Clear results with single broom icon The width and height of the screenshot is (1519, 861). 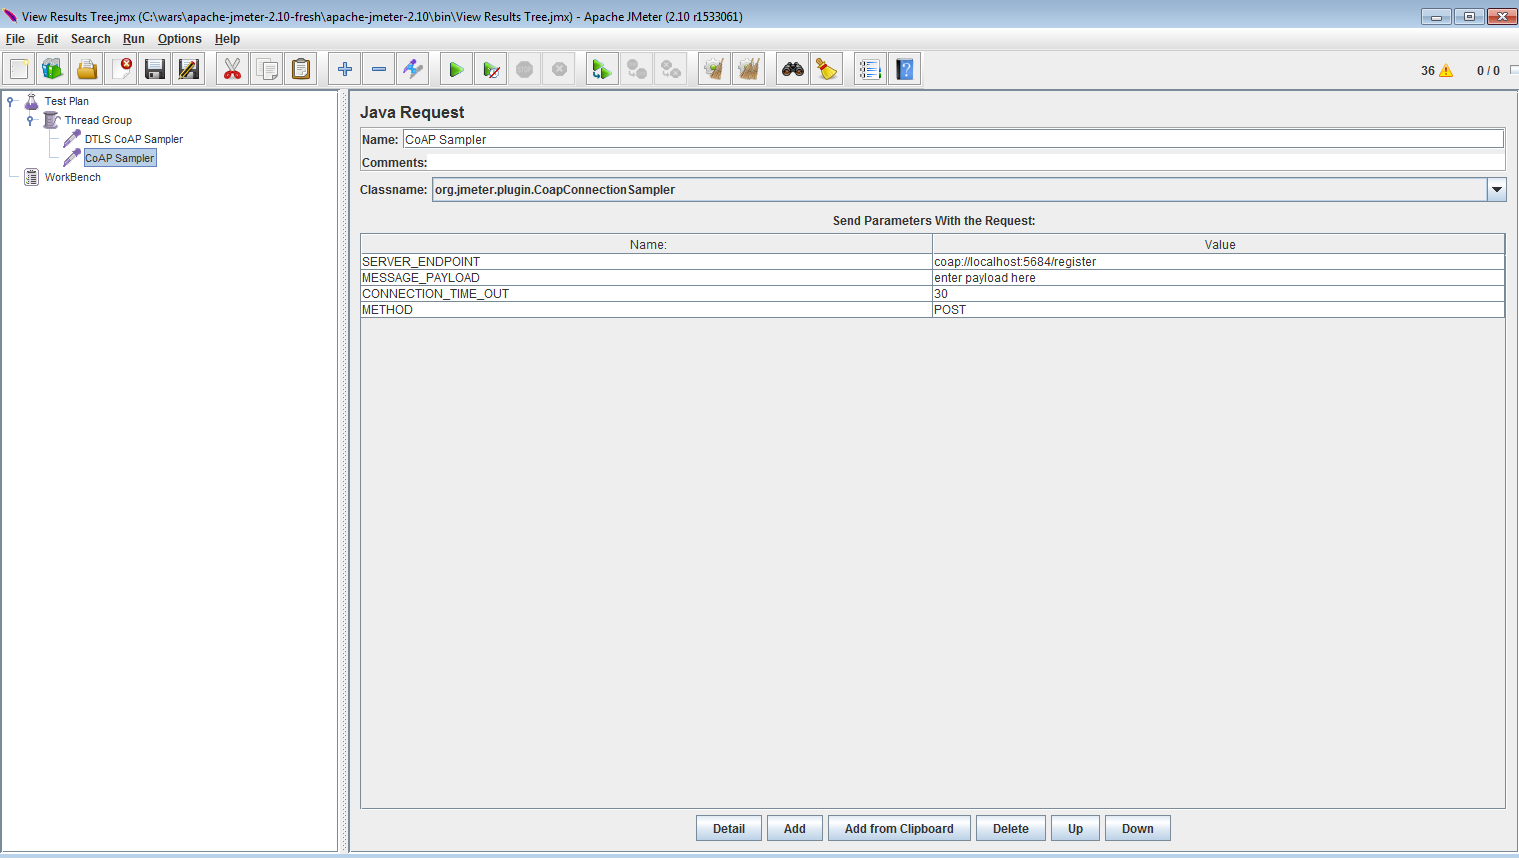pyautogui.click(x=714, y=69)
